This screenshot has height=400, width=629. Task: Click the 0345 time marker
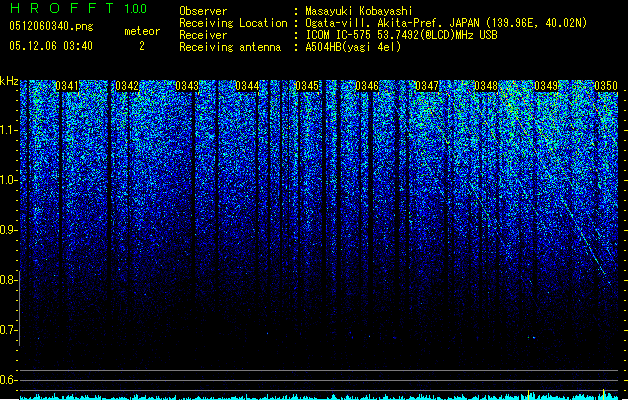(x=307, y=86)
